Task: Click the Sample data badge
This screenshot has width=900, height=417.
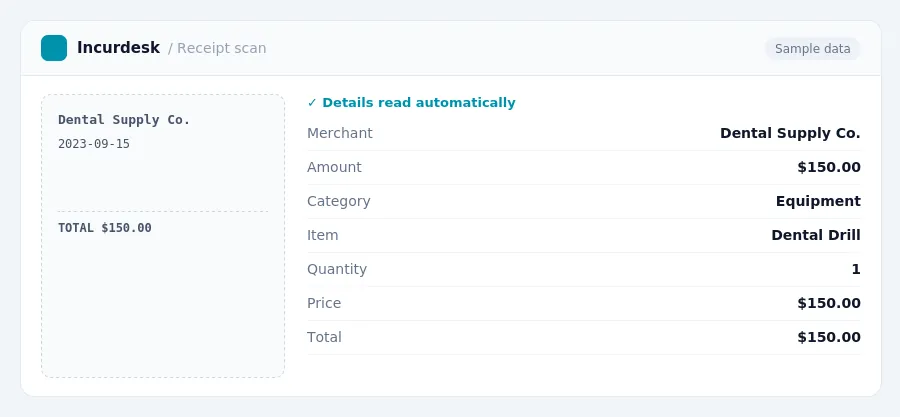Action: pyautogui.click(x=812, y=49)
